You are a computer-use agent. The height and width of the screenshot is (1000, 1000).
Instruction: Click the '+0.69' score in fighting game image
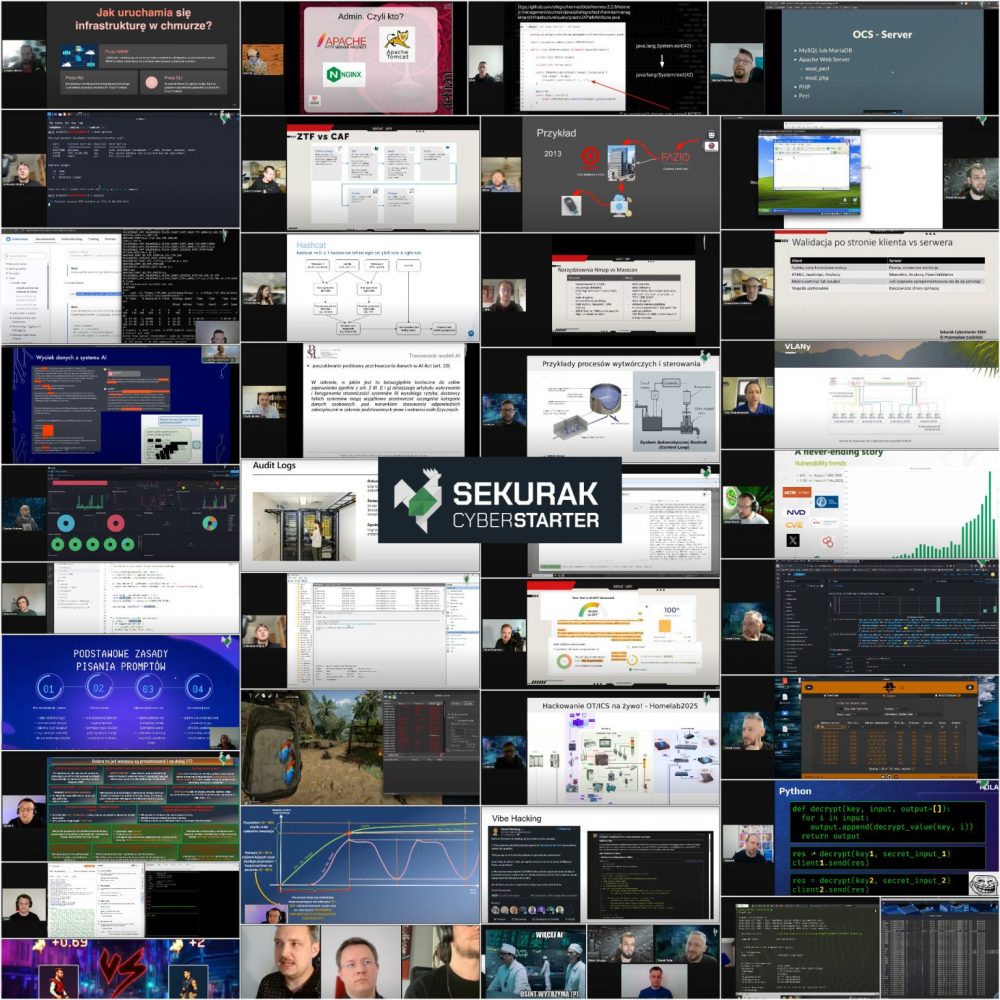(70, 943)
